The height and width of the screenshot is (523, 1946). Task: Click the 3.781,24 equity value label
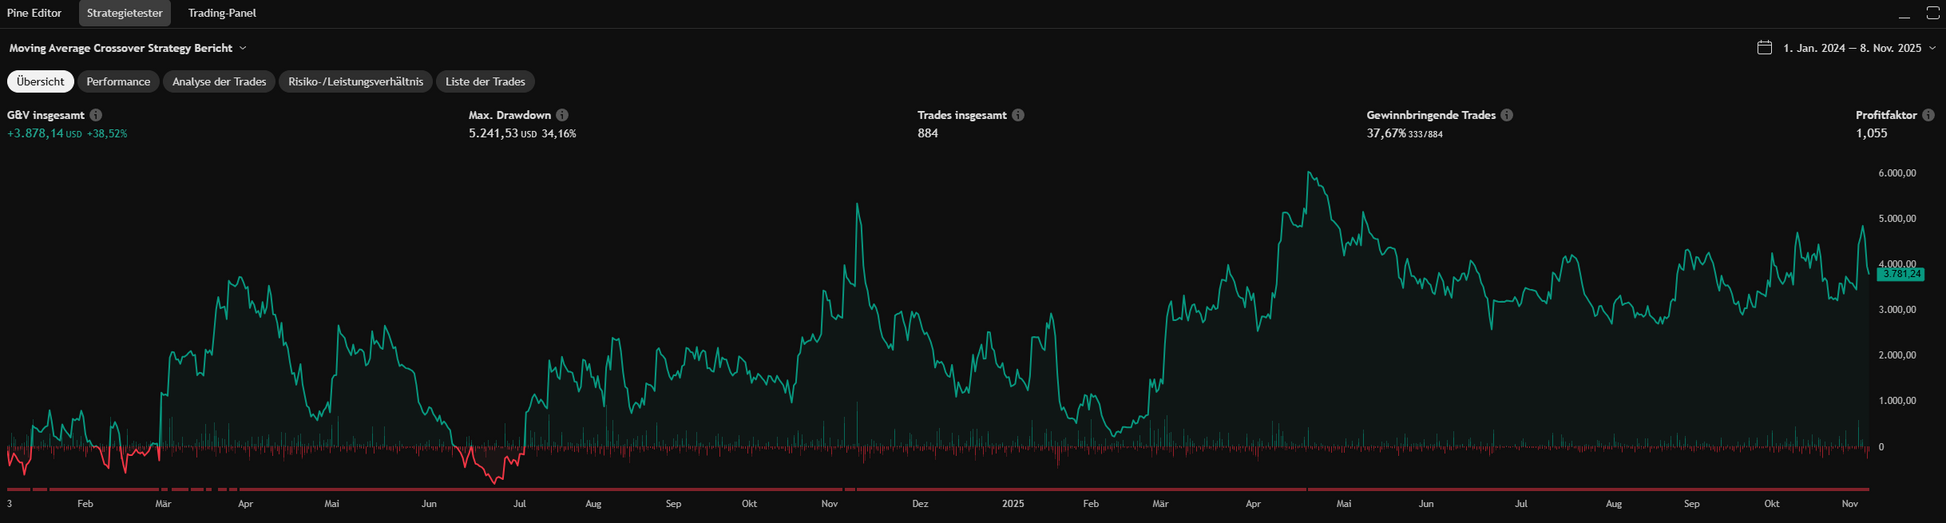click(x=1900, y=274)
